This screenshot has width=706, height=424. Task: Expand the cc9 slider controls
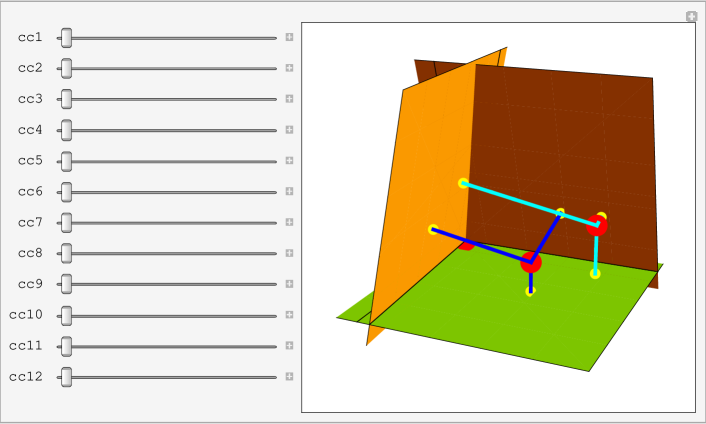tap(290, 284)
